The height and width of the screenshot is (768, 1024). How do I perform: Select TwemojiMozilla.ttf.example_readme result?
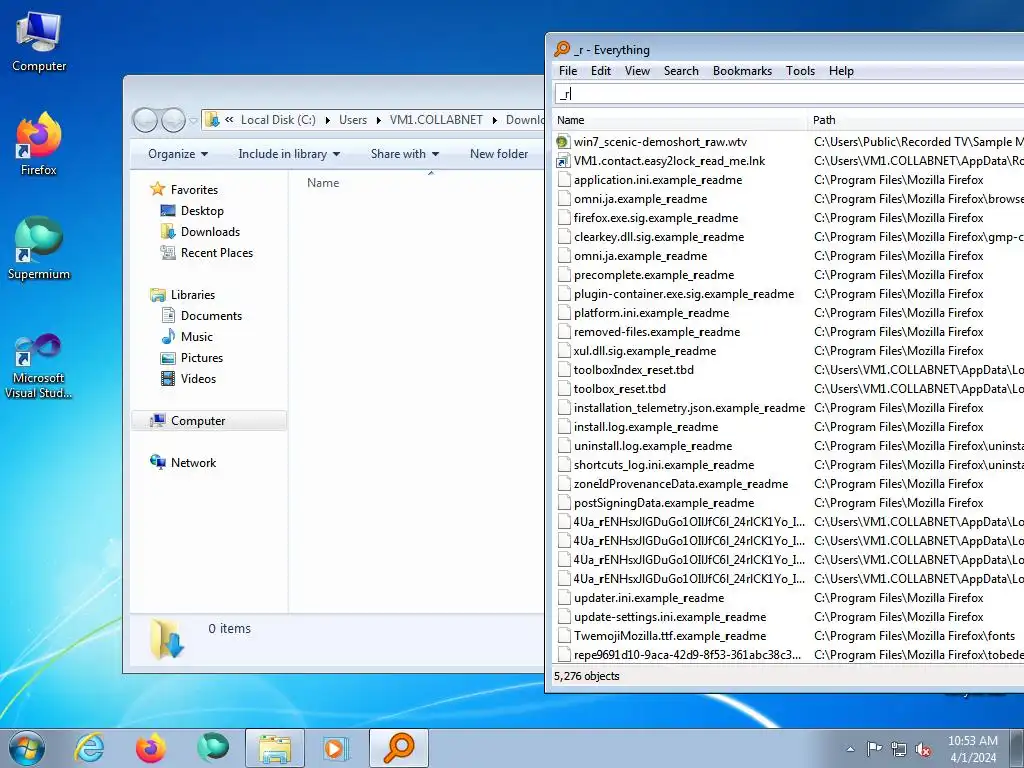669,635
